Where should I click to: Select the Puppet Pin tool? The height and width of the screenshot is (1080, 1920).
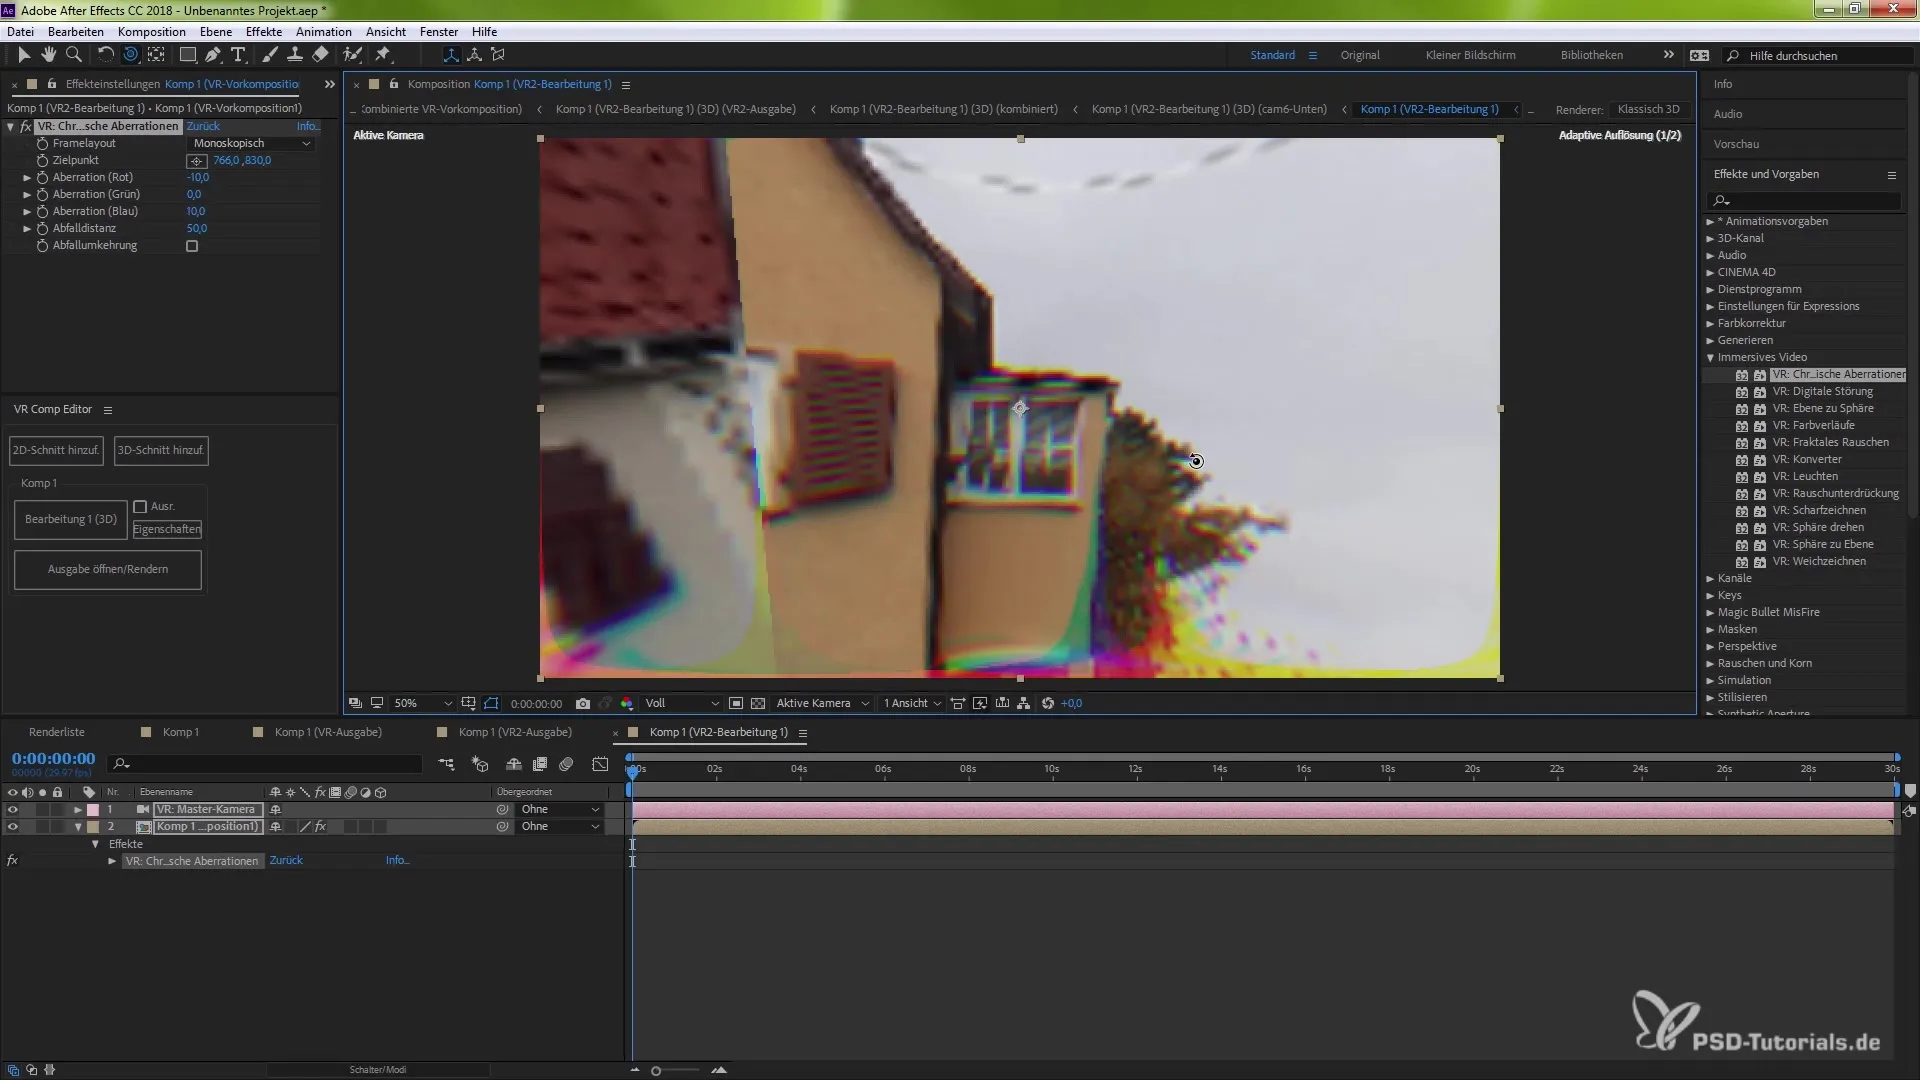pyautogui.click(x=383, y=55)
